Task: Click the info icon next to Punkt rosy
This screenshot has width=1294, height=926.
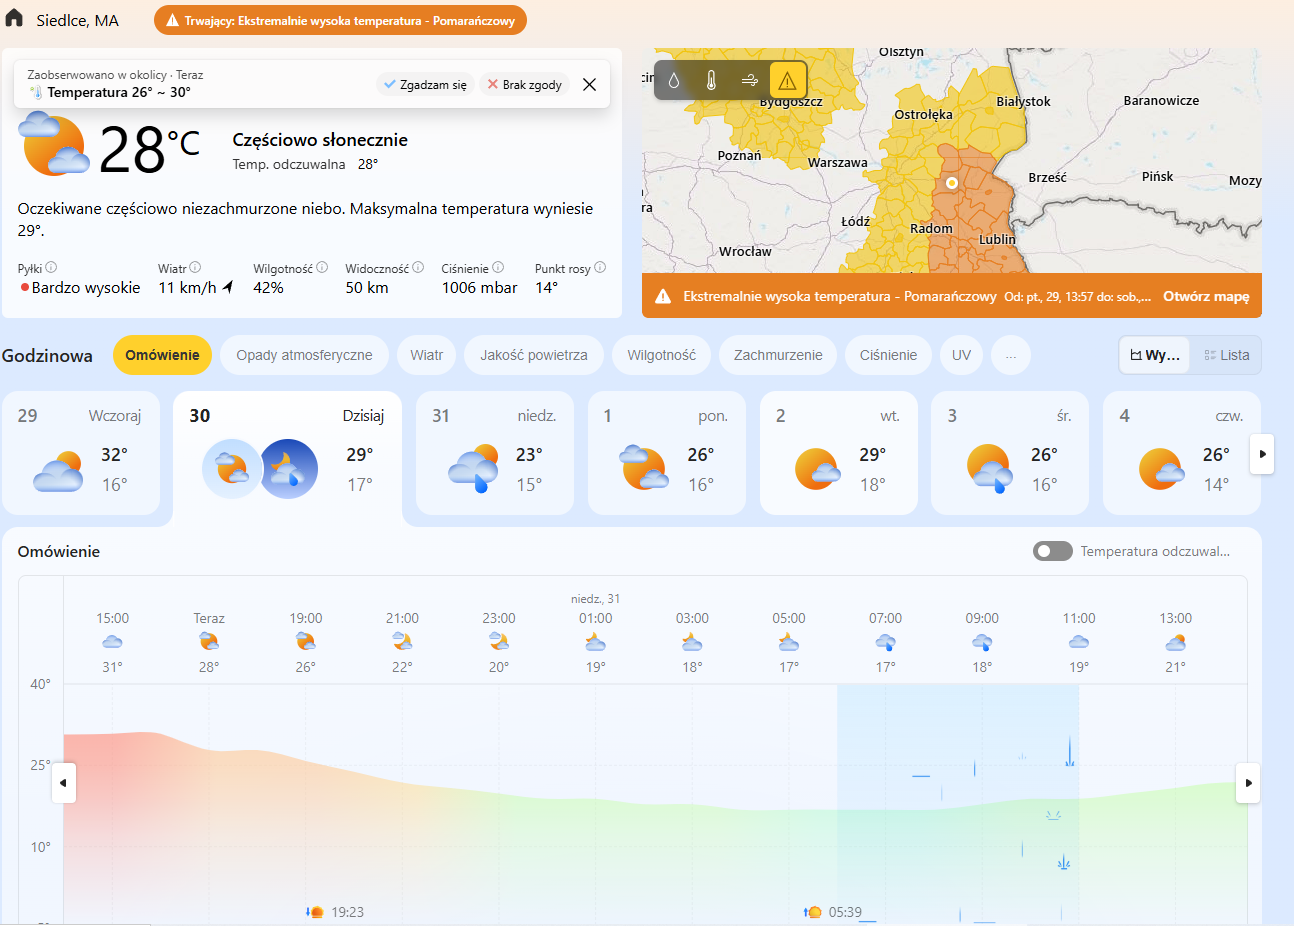Action: click(x=600, y=268)
